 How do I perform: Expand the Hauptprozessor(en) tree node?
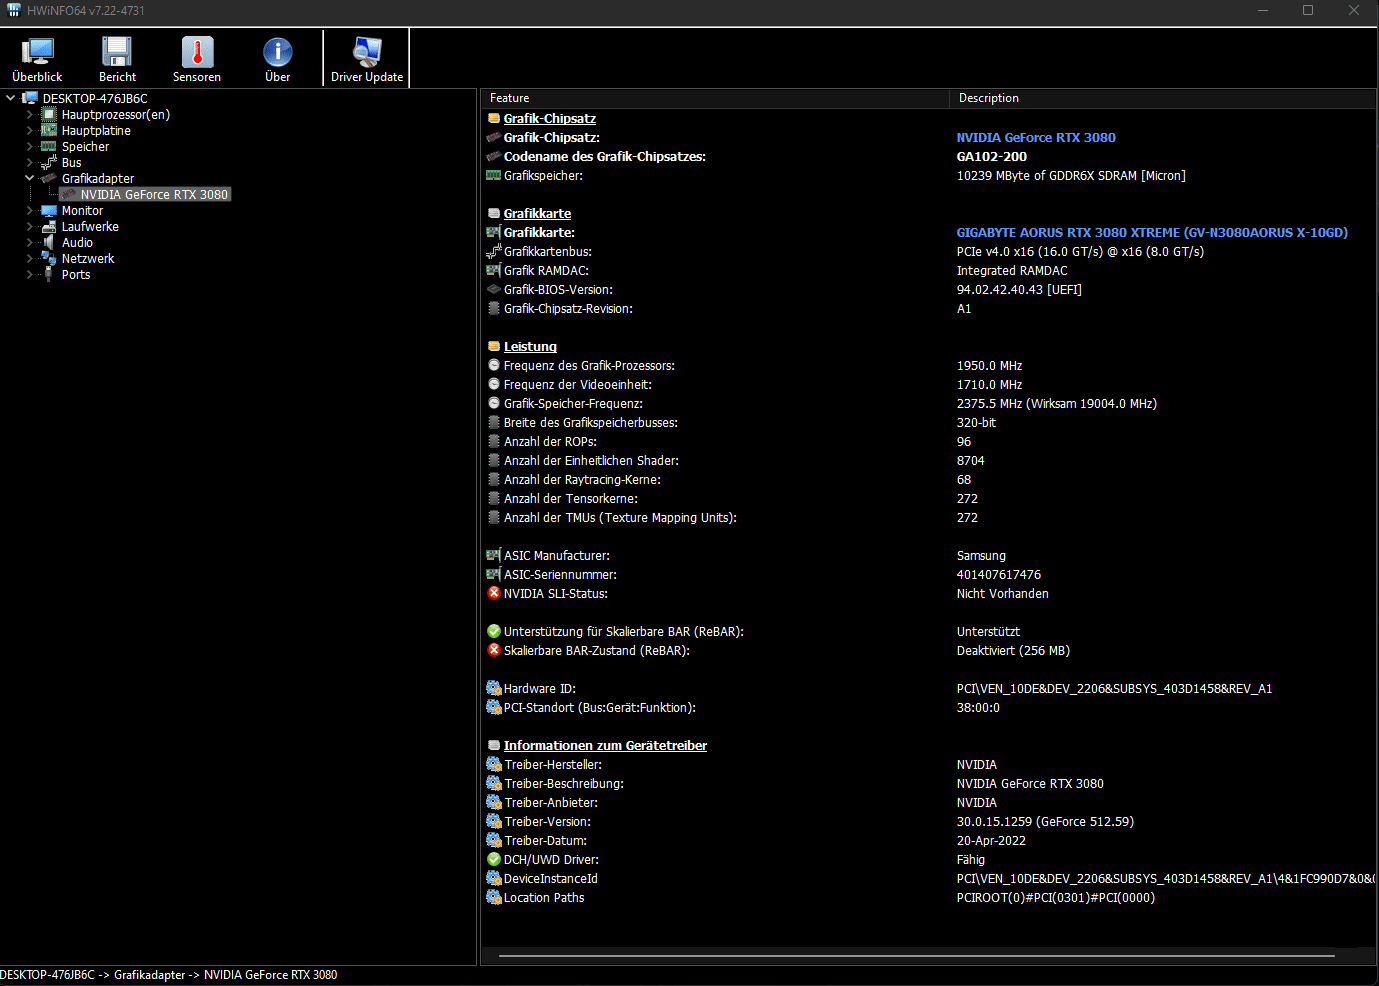[x=29, y=115]
